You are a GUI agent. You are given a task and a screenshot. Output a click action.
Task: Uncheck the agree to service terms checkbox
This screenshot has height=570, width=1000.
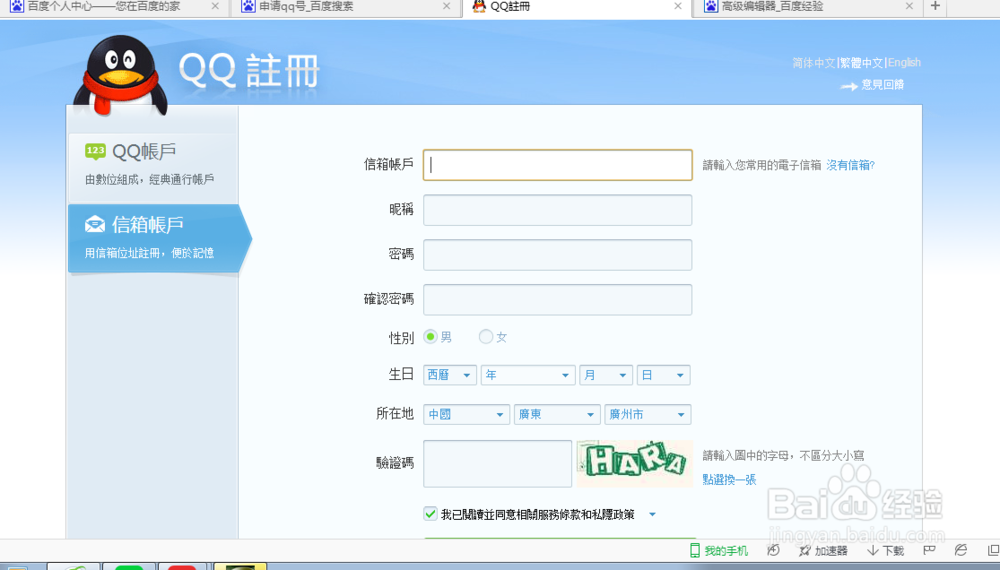click(430, 514)
